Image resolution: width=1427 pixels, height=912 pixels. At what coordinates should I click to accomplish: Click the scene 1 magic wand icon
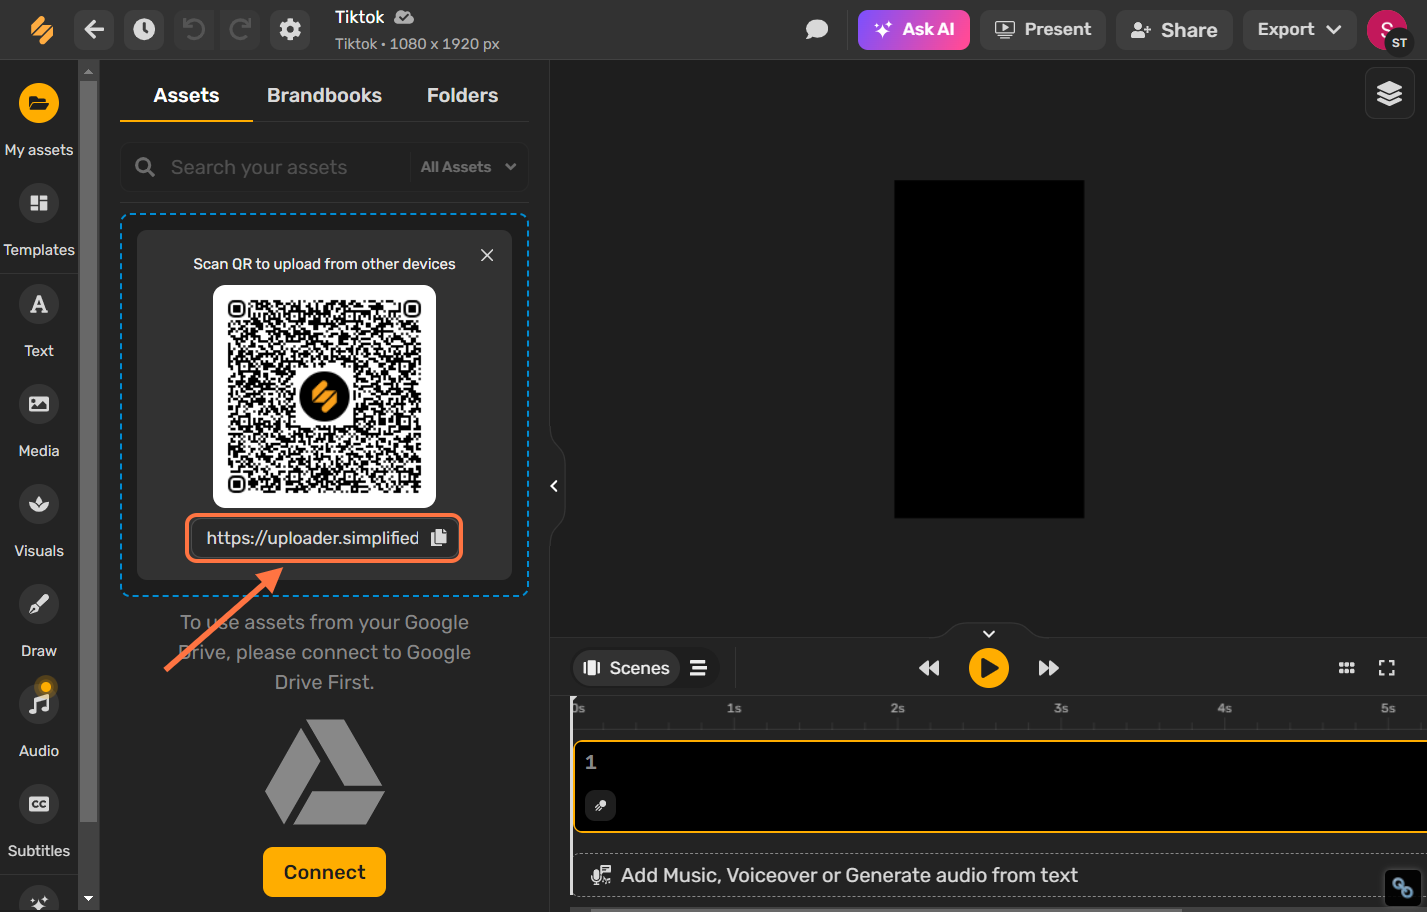pos(600,805)
